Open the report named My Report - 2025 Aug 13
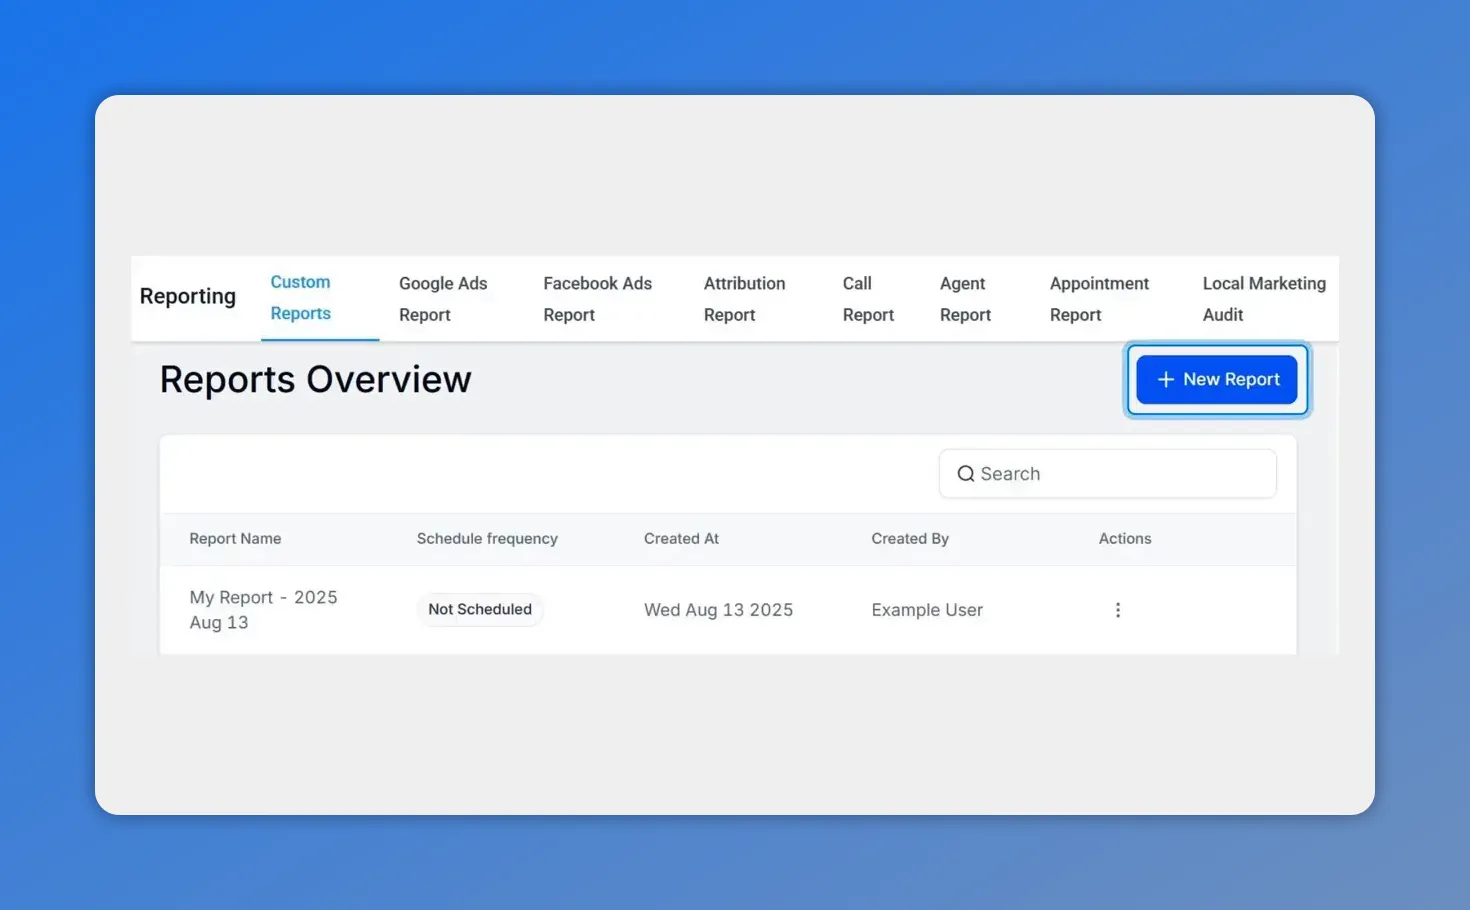This screenshot has height=910, width=1470. coord(263,609)
